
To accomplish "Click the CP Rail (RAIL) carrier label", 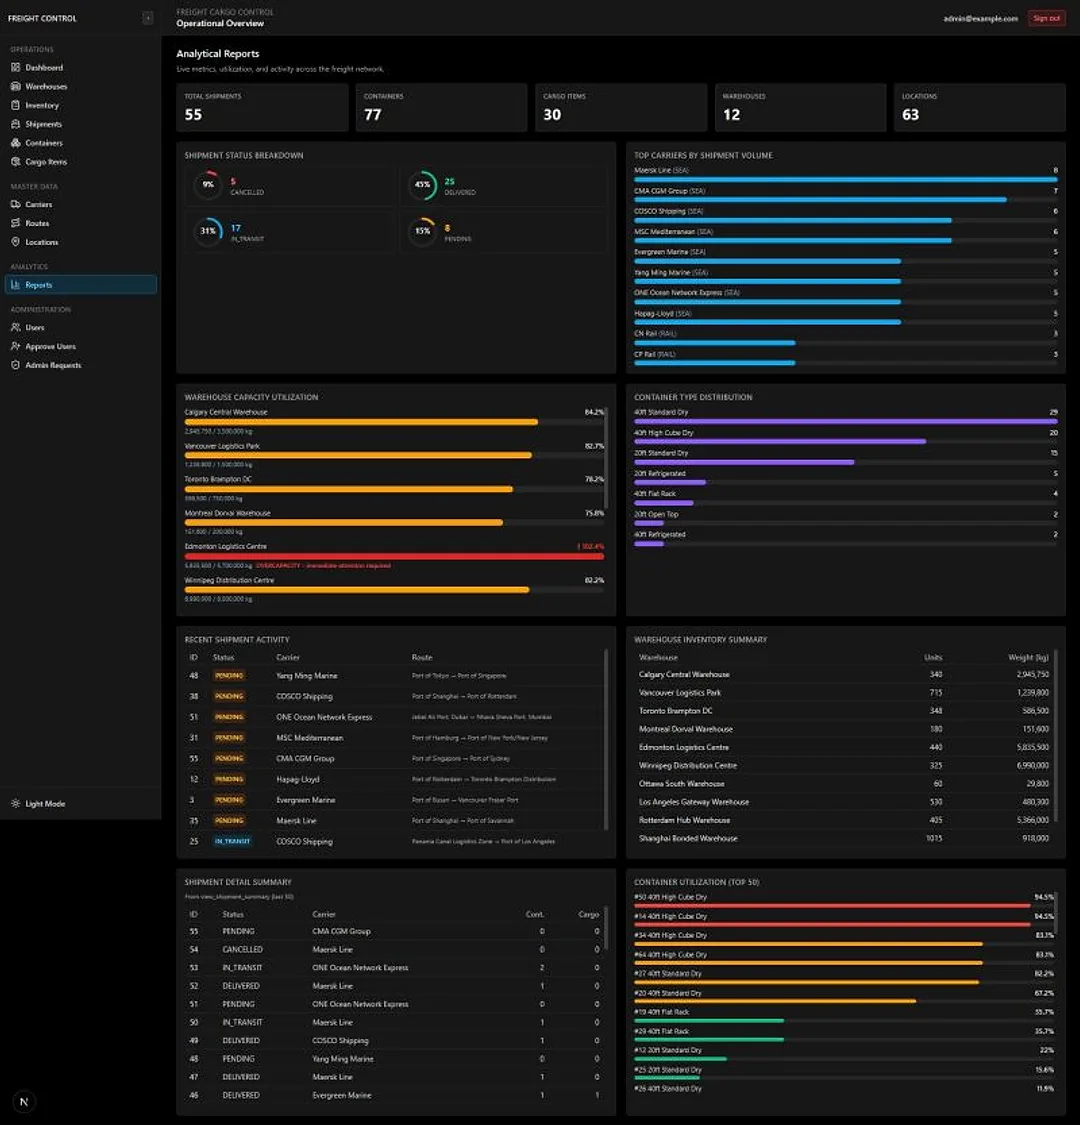I will [654, 354].
